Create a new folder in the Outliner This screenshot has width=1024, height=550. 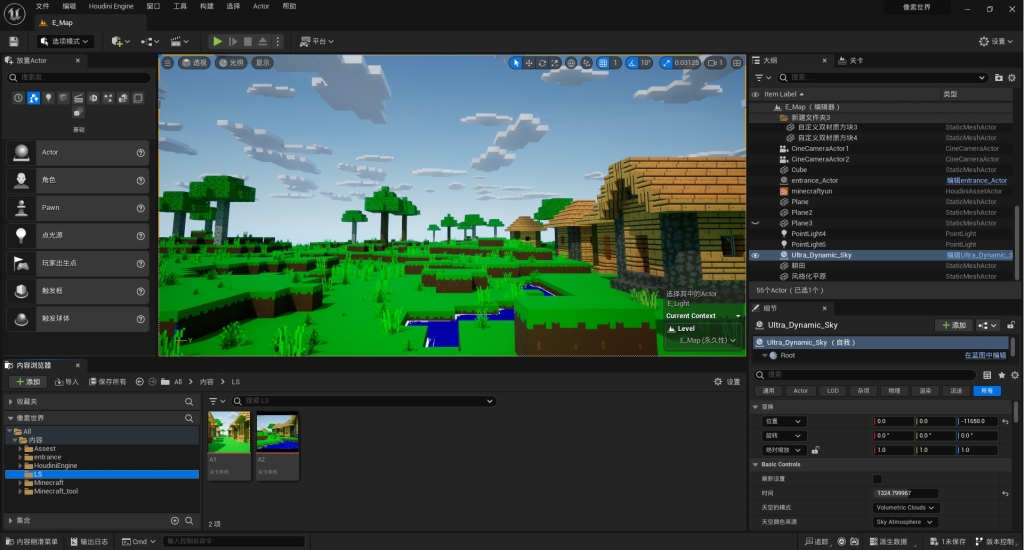click(999, 77)
